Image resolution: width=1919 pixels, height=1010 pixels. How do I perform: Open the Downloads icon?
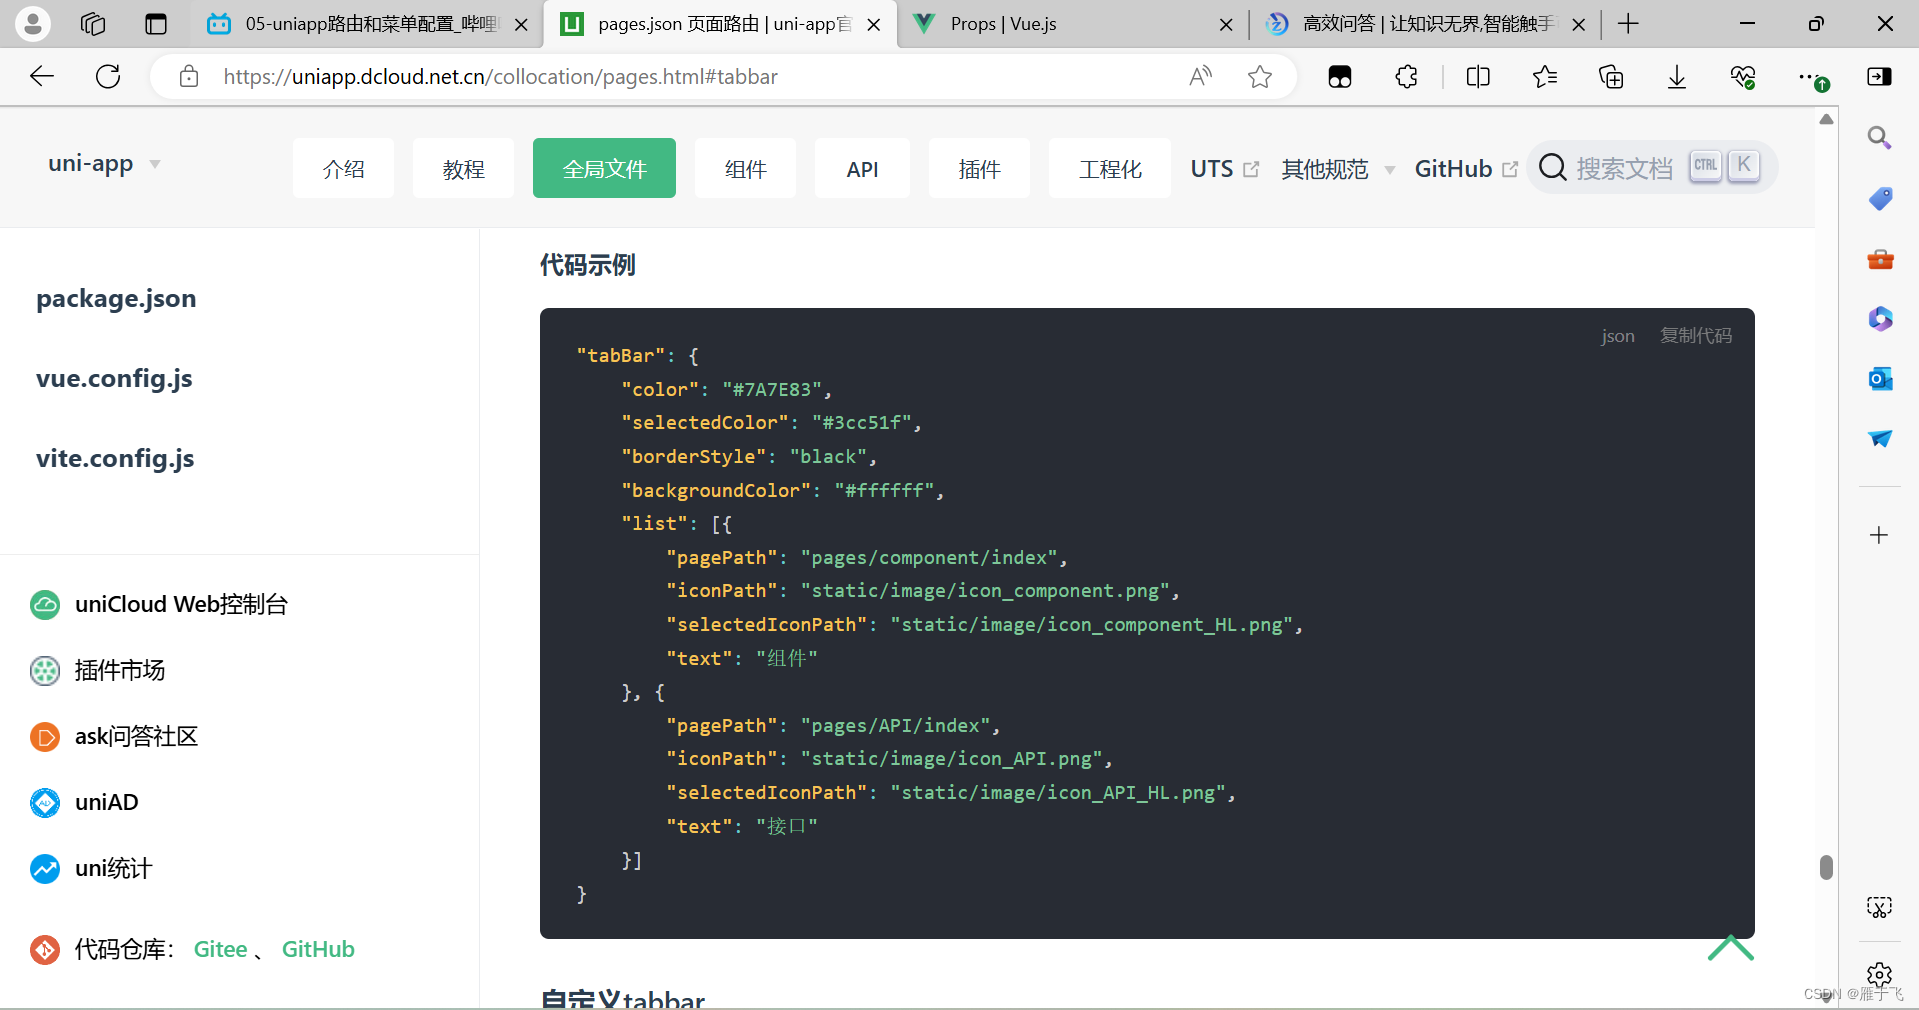coord(1677,77)
